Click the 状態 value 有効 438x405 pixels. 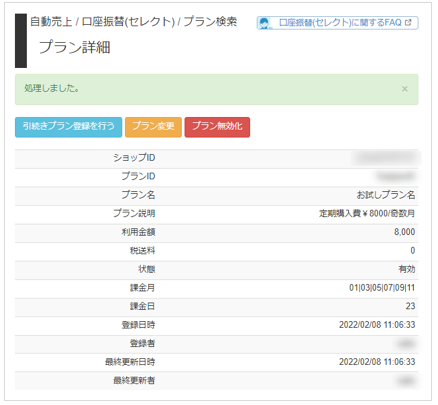coord(407,269)
